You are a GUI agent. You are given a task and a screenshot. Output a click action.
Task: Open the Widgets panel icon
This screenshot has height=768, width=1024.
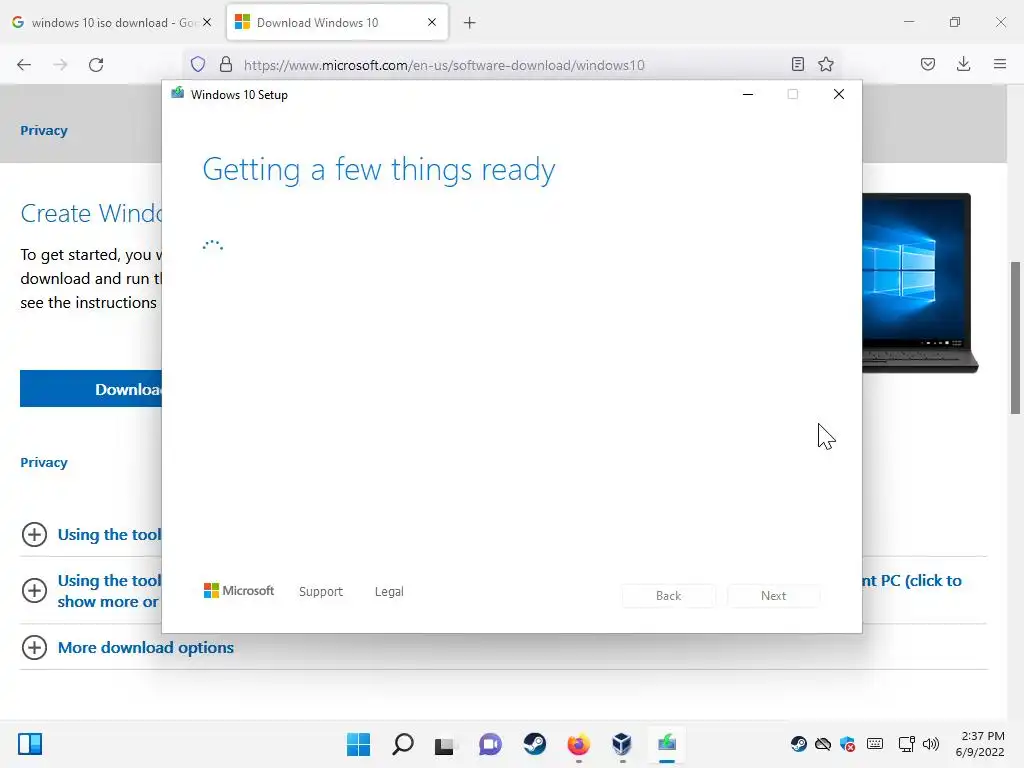pos(30,744)
